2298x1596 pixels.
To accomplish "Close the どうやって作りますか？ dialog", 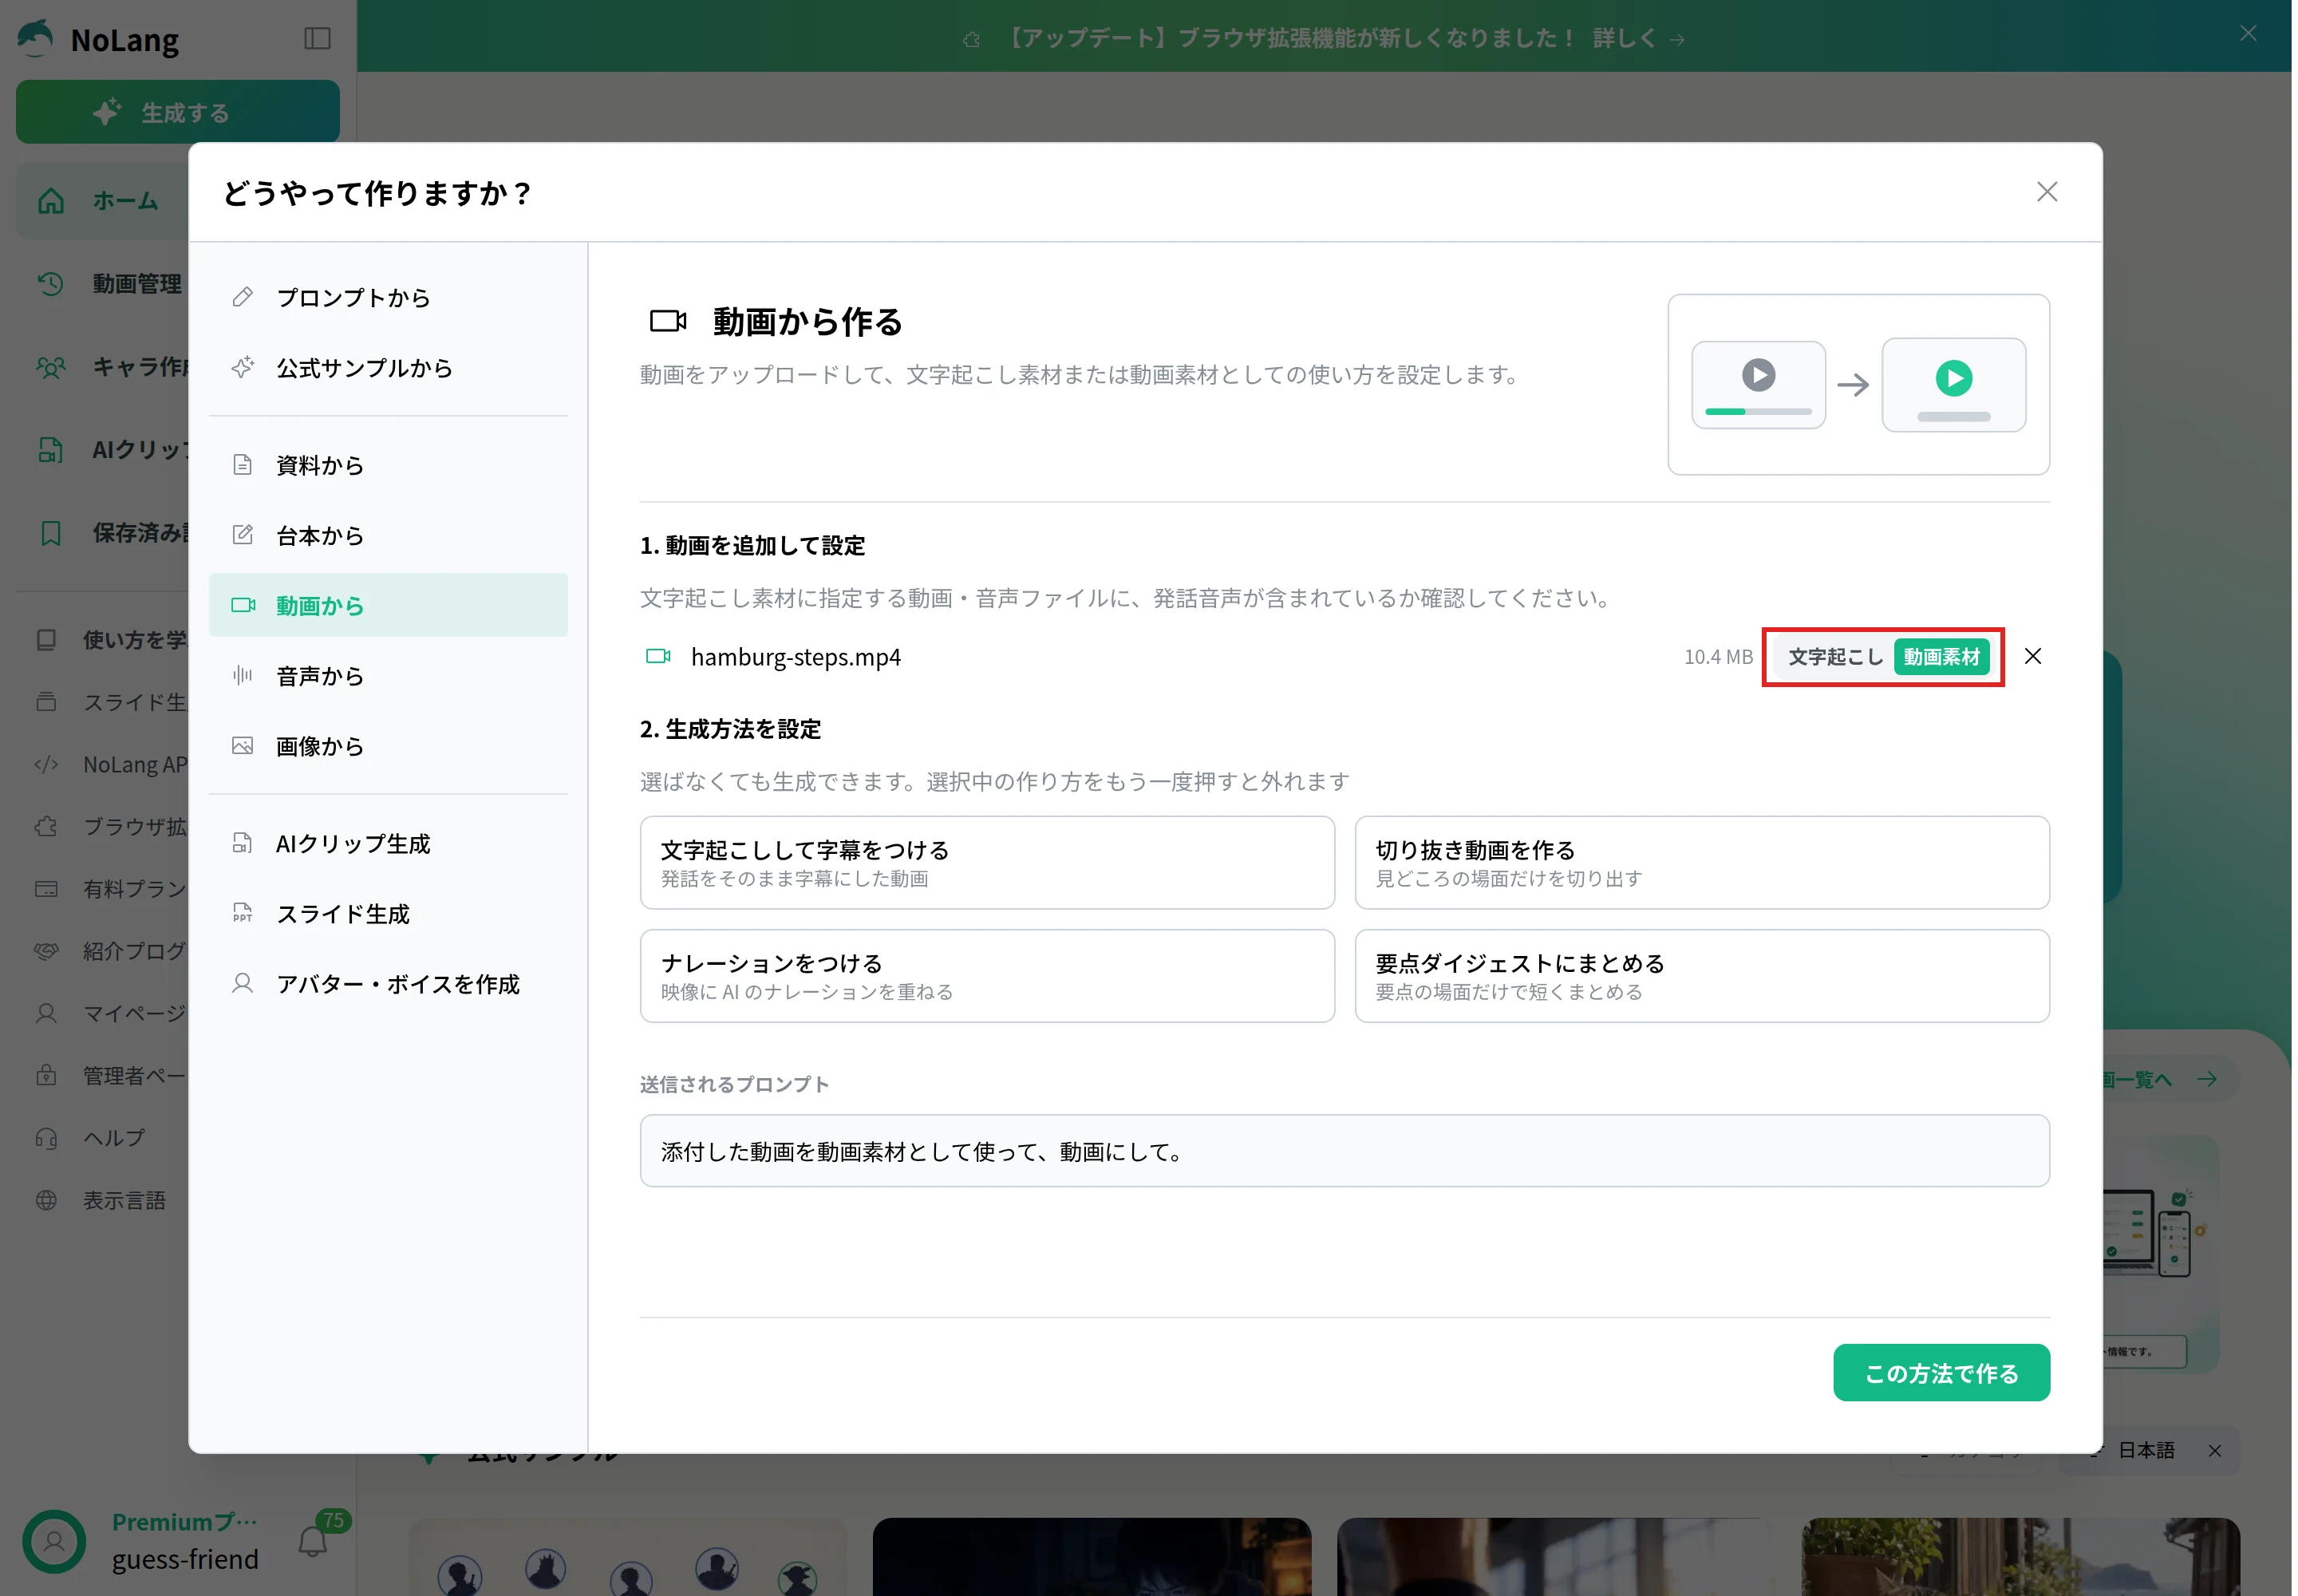I will click(x=2046, y=192).
